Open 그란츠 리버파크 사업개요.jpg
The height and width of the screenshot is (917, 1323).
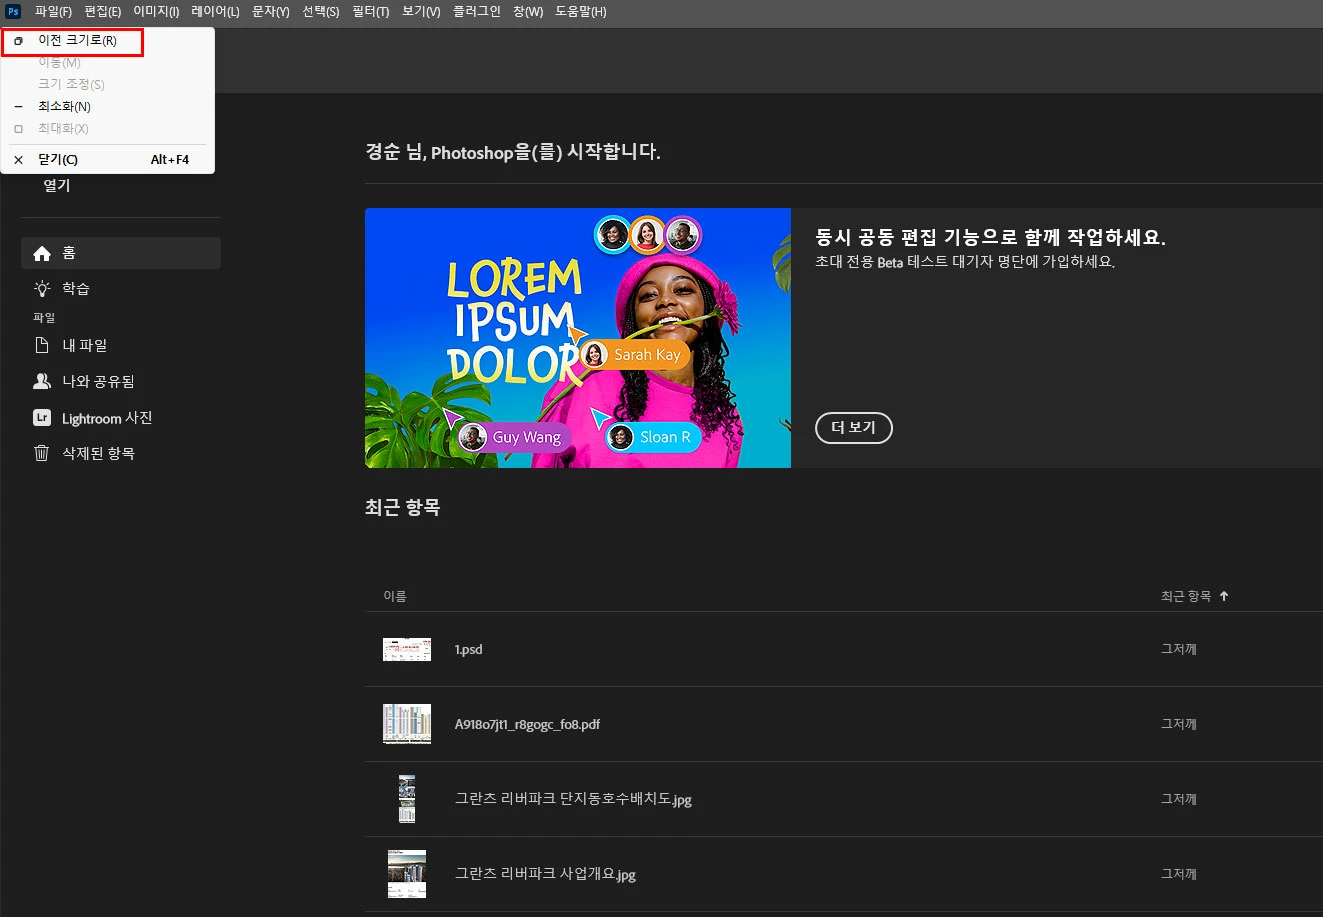point(546,874)
